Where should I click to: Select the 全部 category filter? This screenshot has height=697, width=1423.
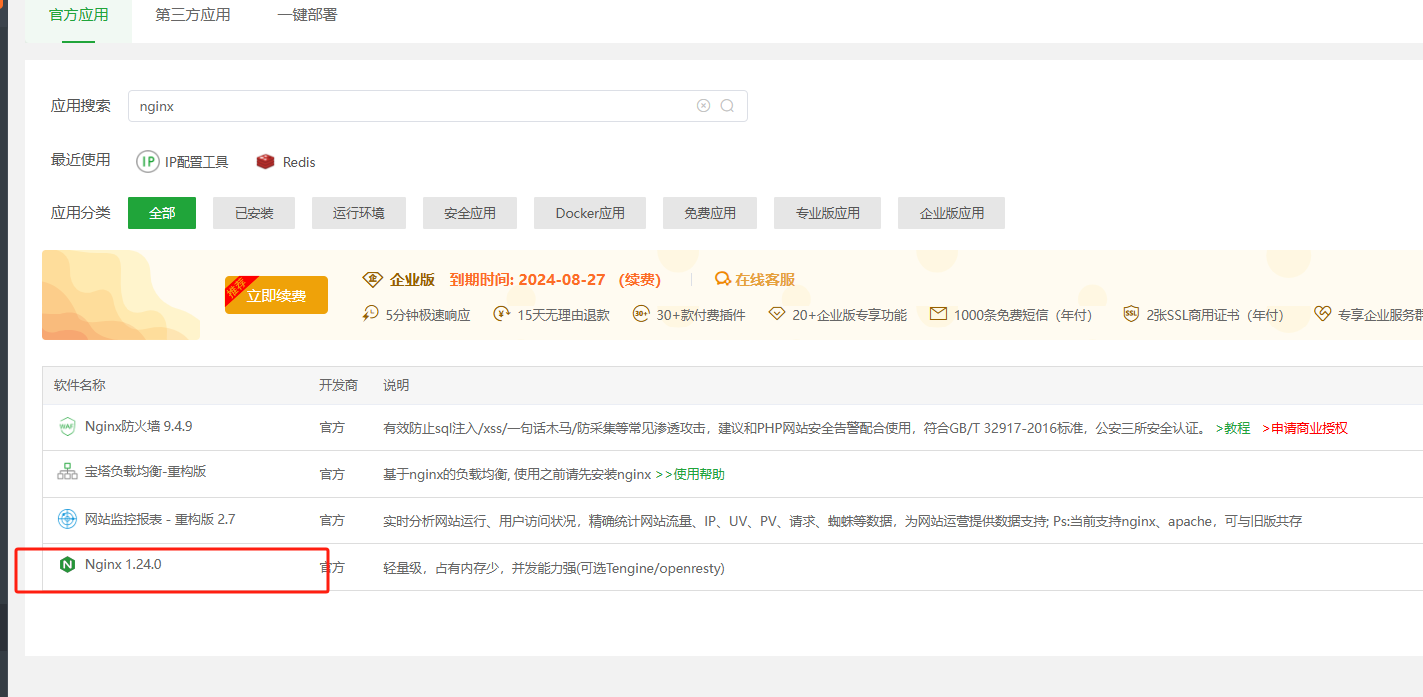pyautogui.click(x=162, y=213)
